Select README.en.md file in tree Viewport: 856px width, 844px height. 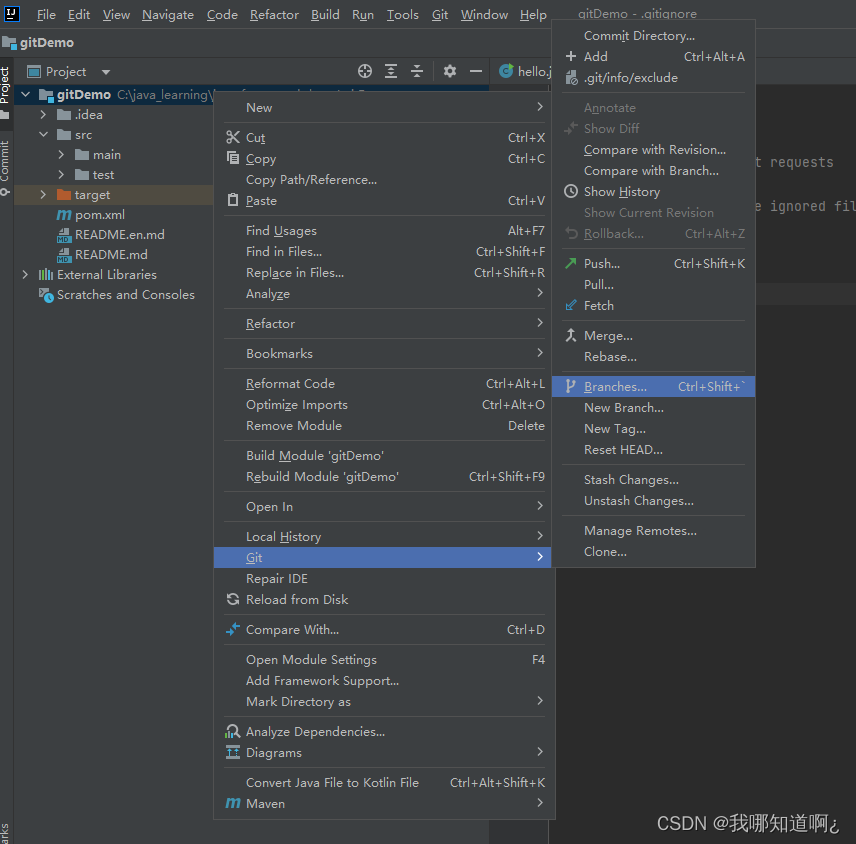click(120, 234)
